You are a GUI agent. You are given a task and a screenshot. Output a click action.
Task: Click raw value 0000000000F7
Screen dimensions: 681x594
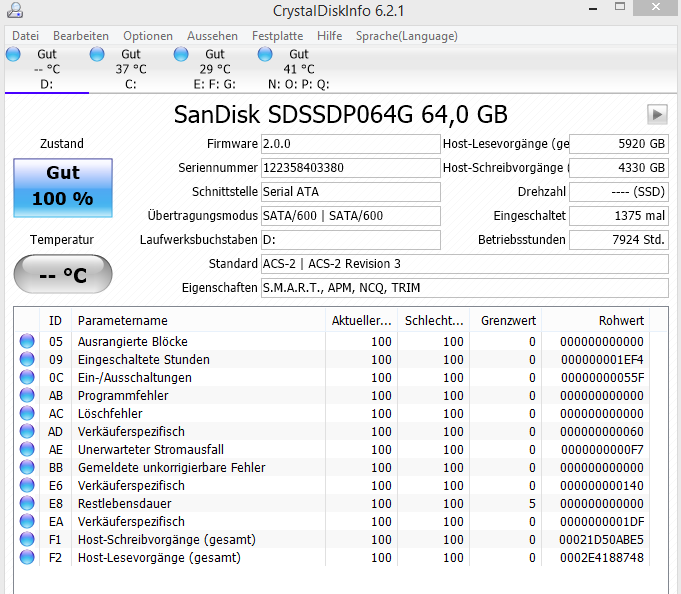point(602,449)
